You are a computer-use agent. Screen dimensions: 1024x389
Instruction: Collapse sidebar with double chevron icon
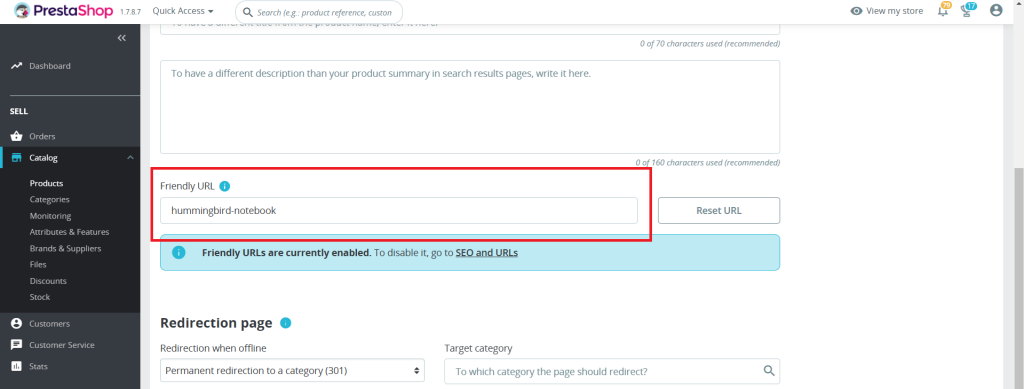(x=121, y=38)
